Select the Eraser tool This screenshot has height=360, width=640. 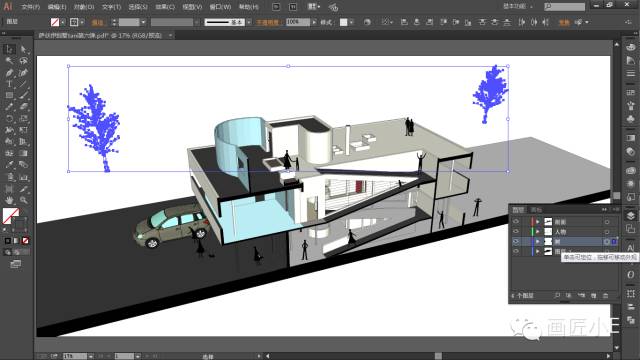pyautogui.click(x=24, y=107)
